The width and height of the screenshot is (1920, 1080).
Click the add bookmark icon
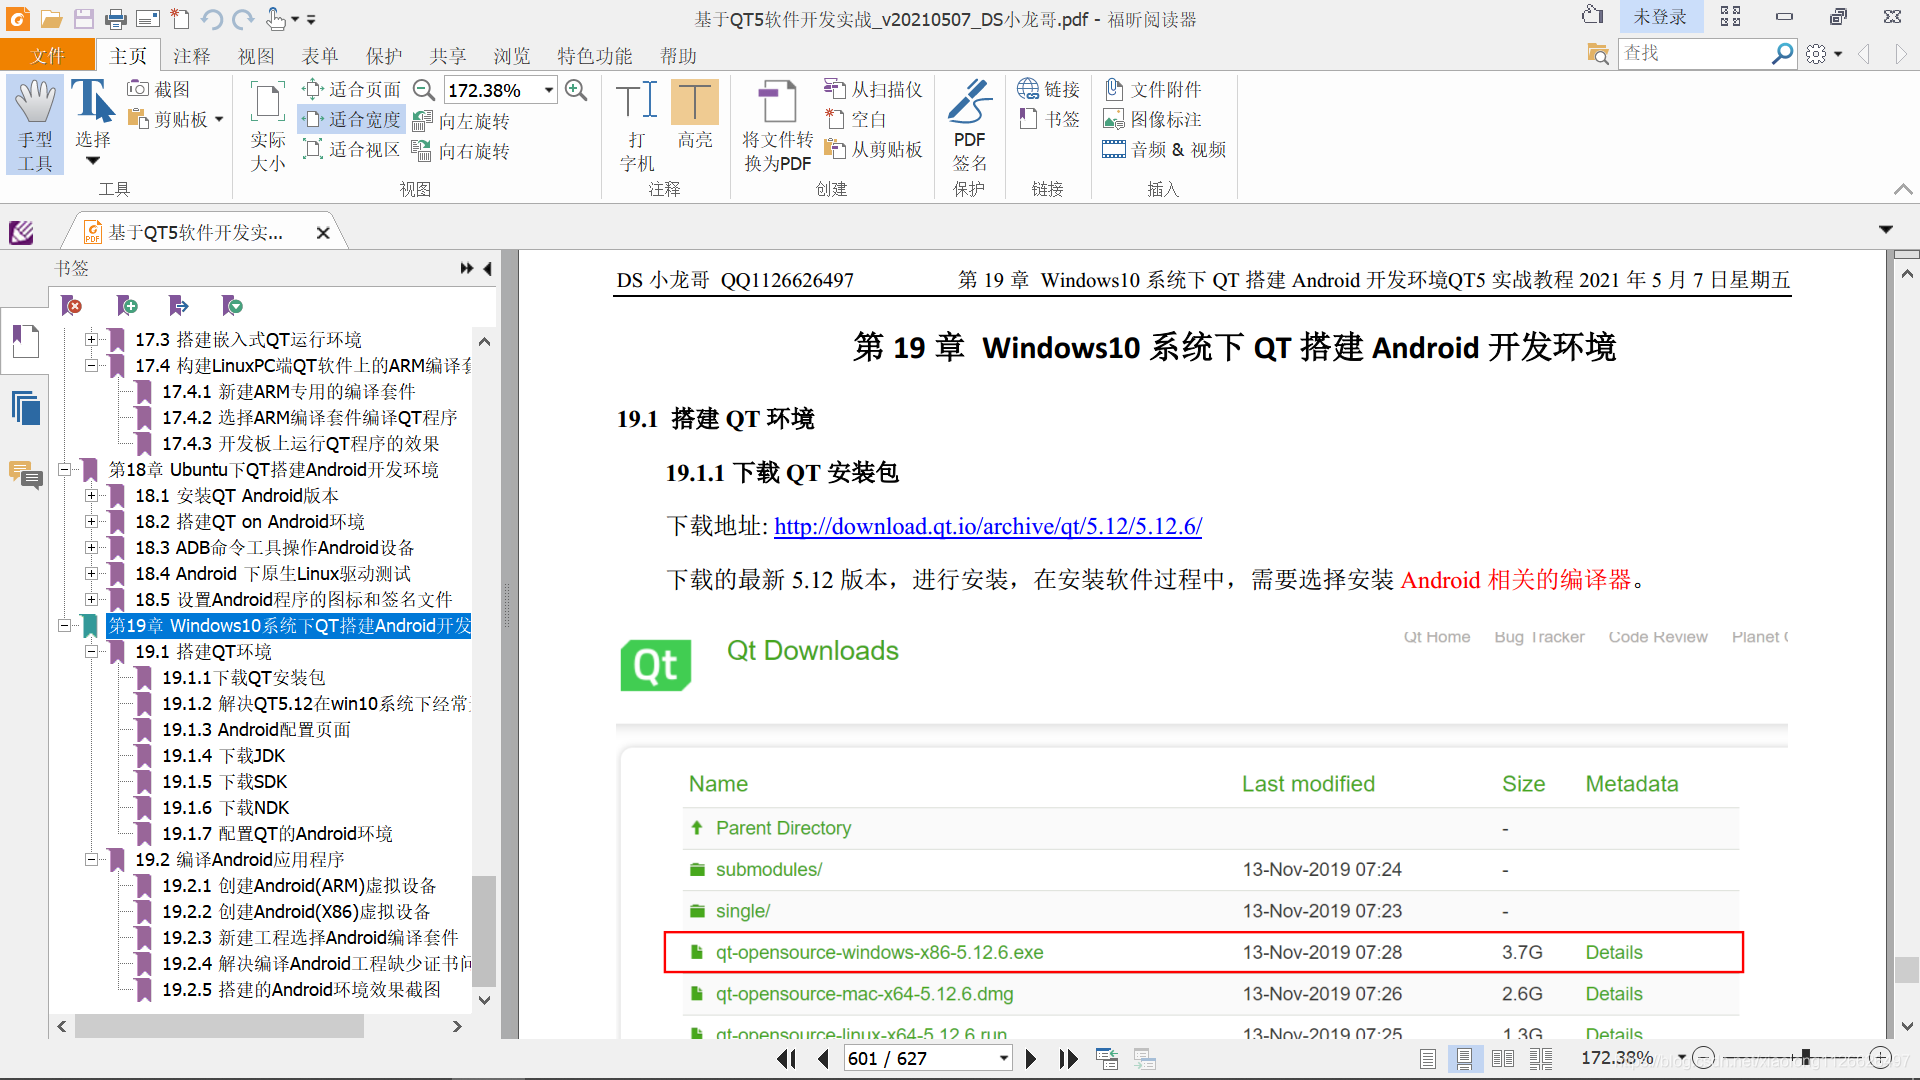pyautogui.click(x=127, y=306)
